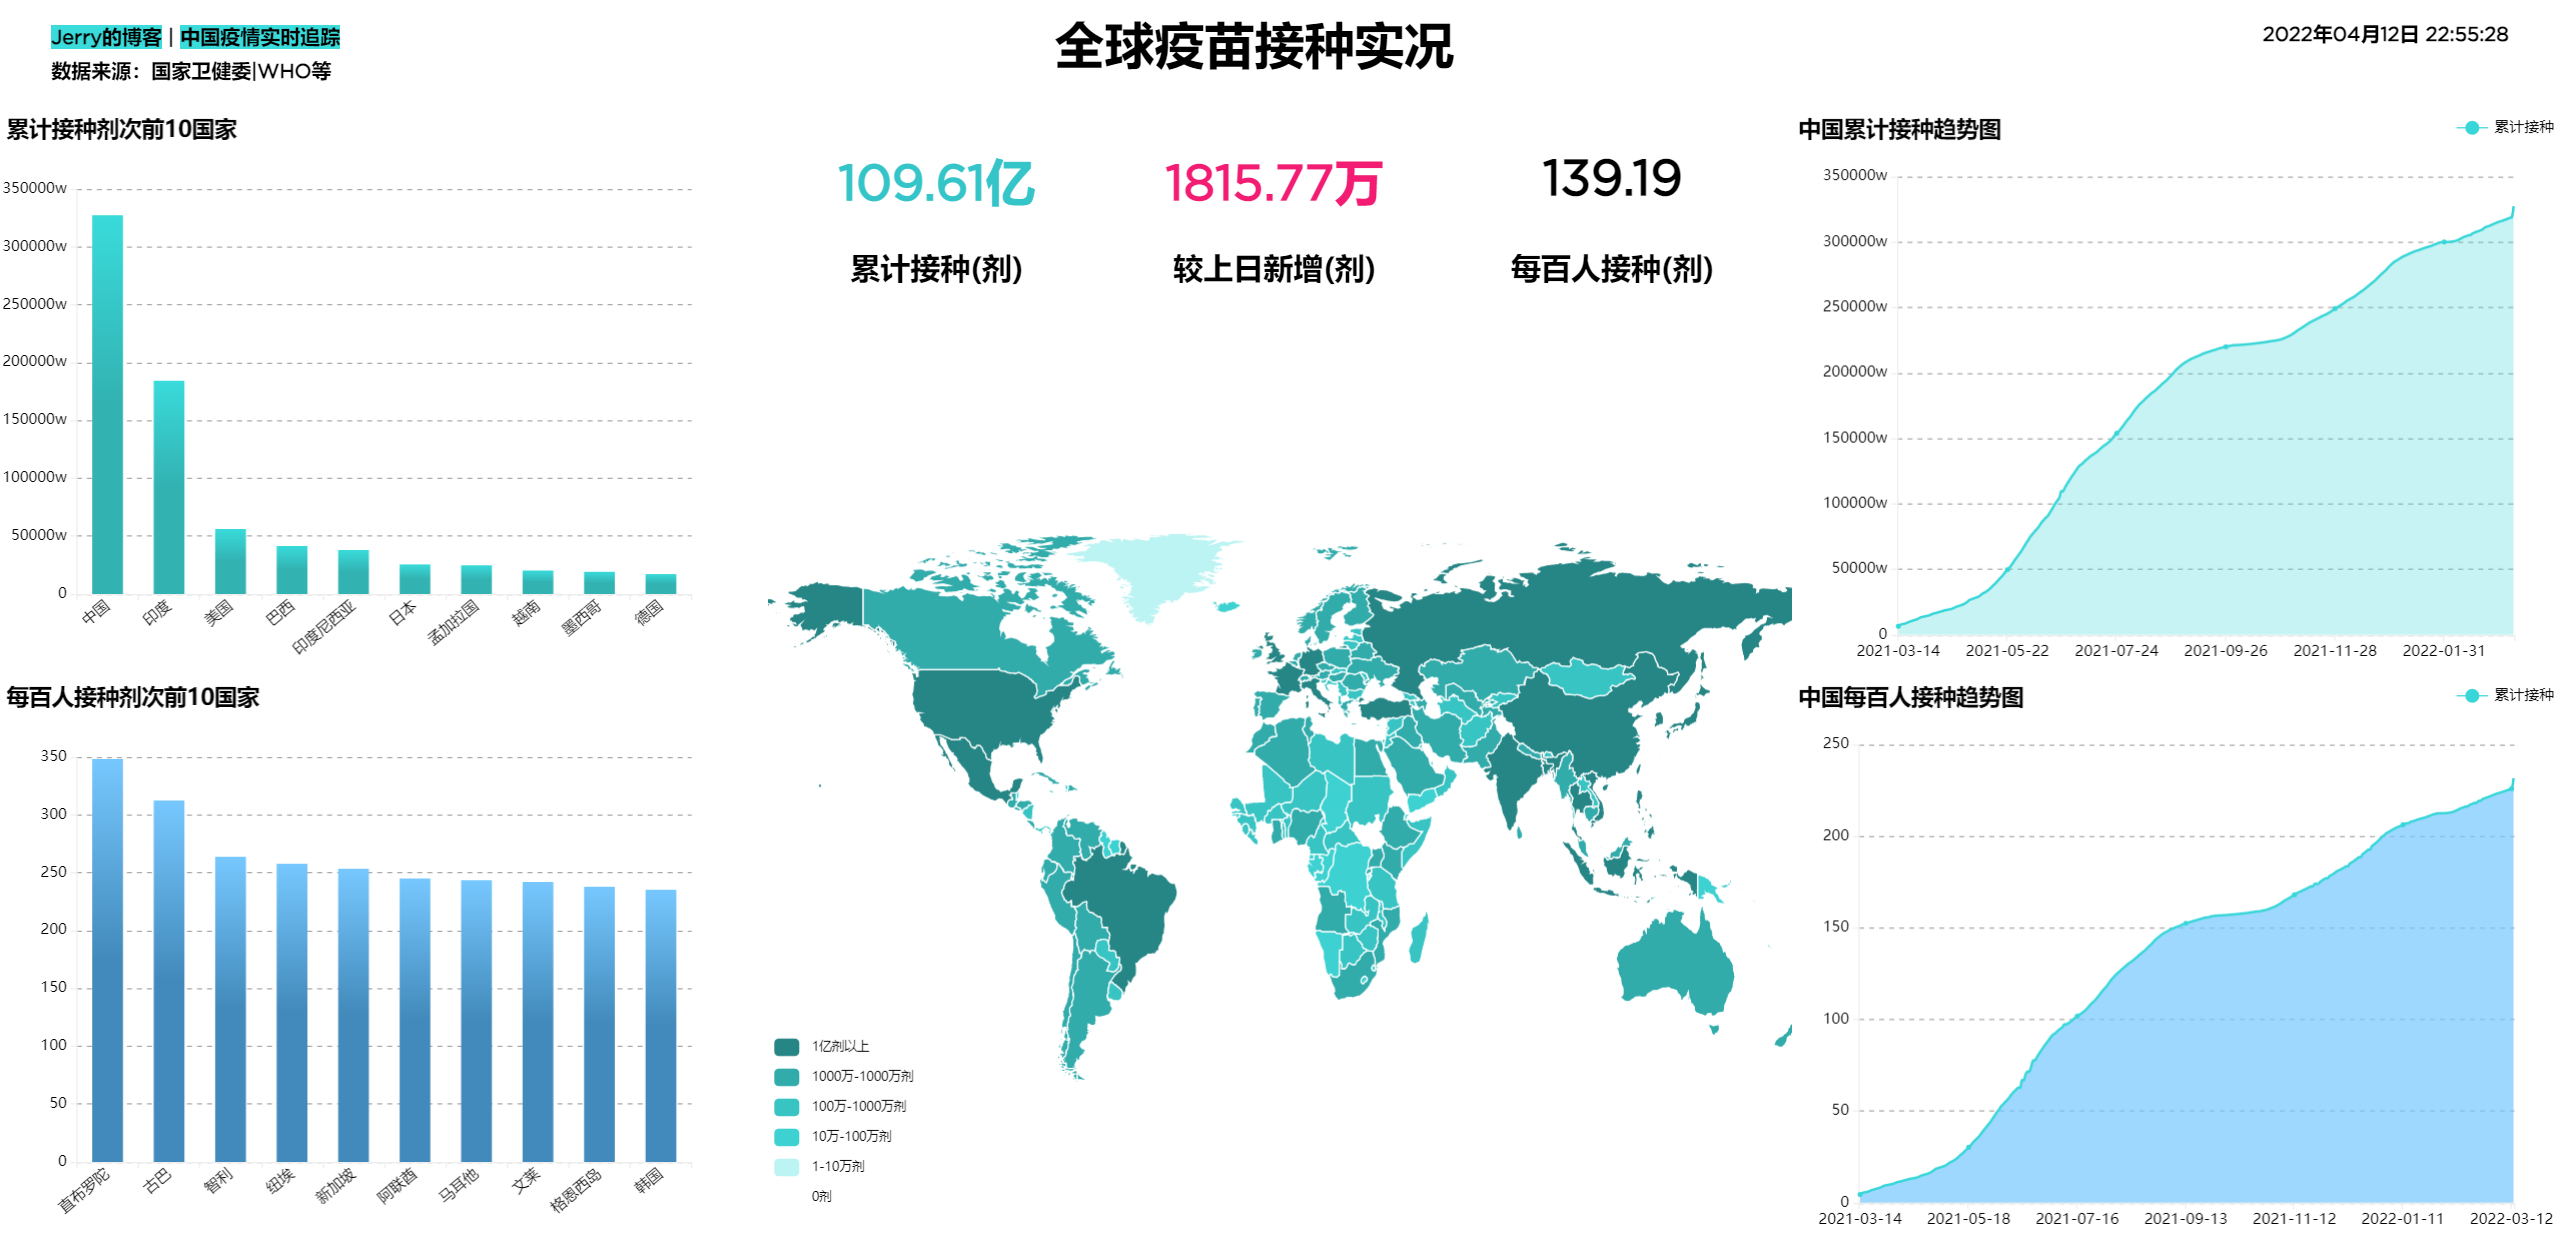This screenshot has height=1236, width=2560.
Task: Select the 1-10万剂 legend swatch
Action: [786, 1167]
